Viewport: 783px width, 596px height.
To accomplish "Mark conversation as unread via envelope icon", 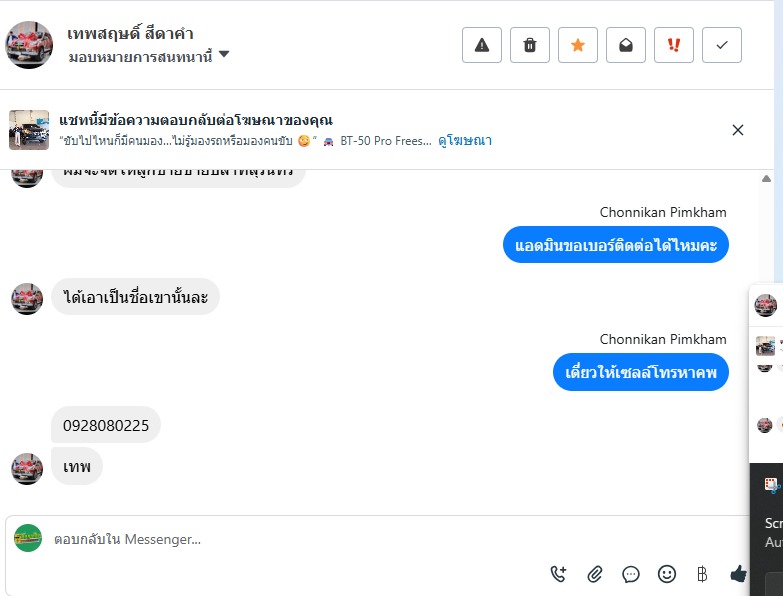I will click(626, 45).
